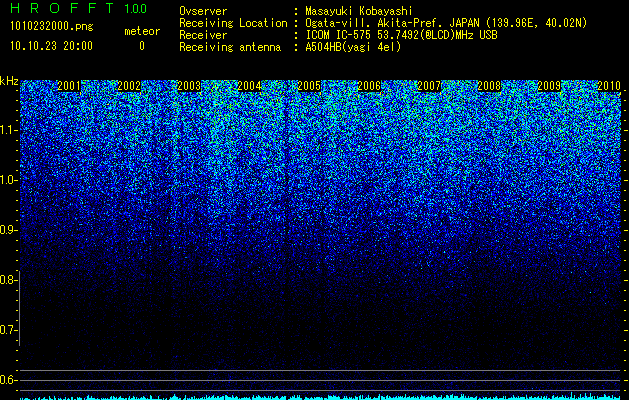Click the Ogata-vill. Akita-Pref. JAPAN location text
629x400 pixels.
click(446, 23)
